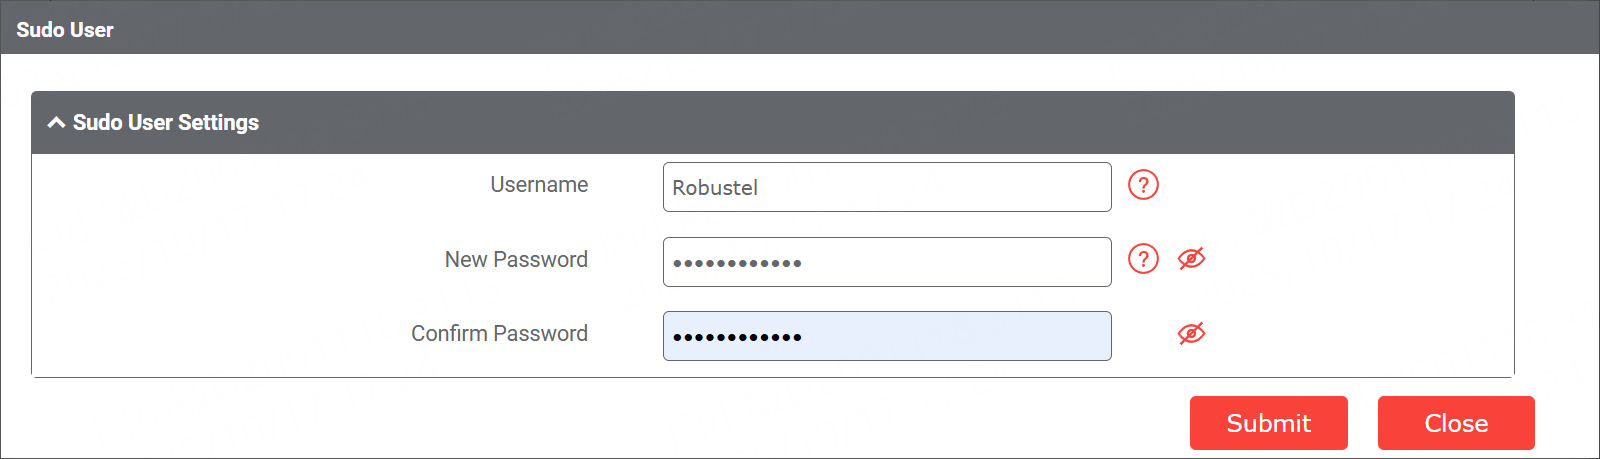Click the help icon beside New Password
The width and height of the screenshot is (1600, 459).
1143,259
